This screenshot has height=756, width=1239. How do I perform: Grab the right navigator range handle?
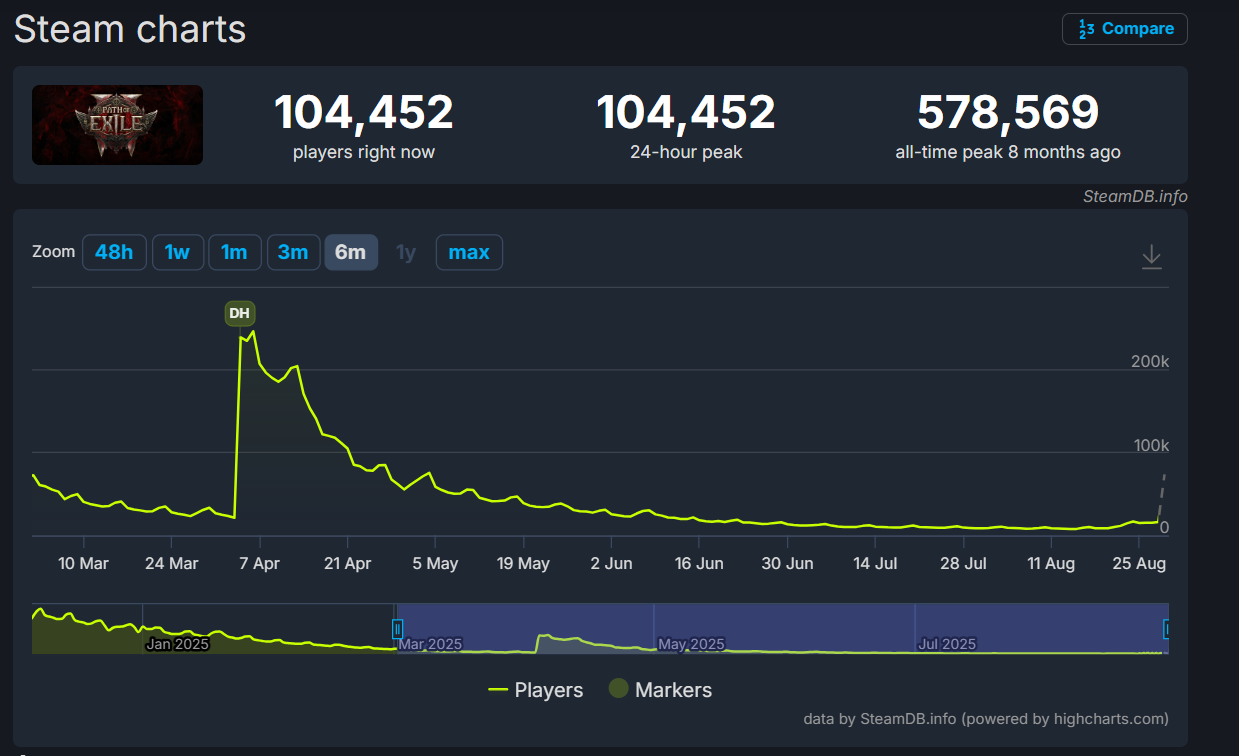1166,629
